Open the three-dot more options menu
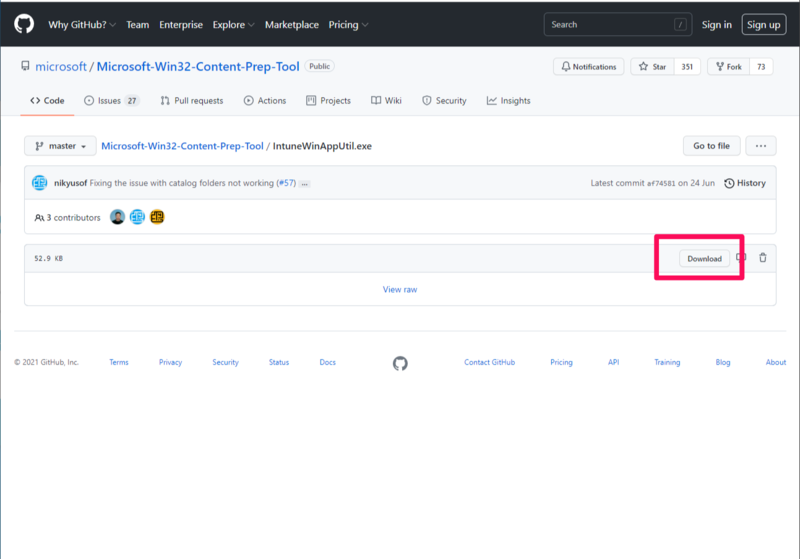This screenshot has width=800, height=559. point(761,146)
